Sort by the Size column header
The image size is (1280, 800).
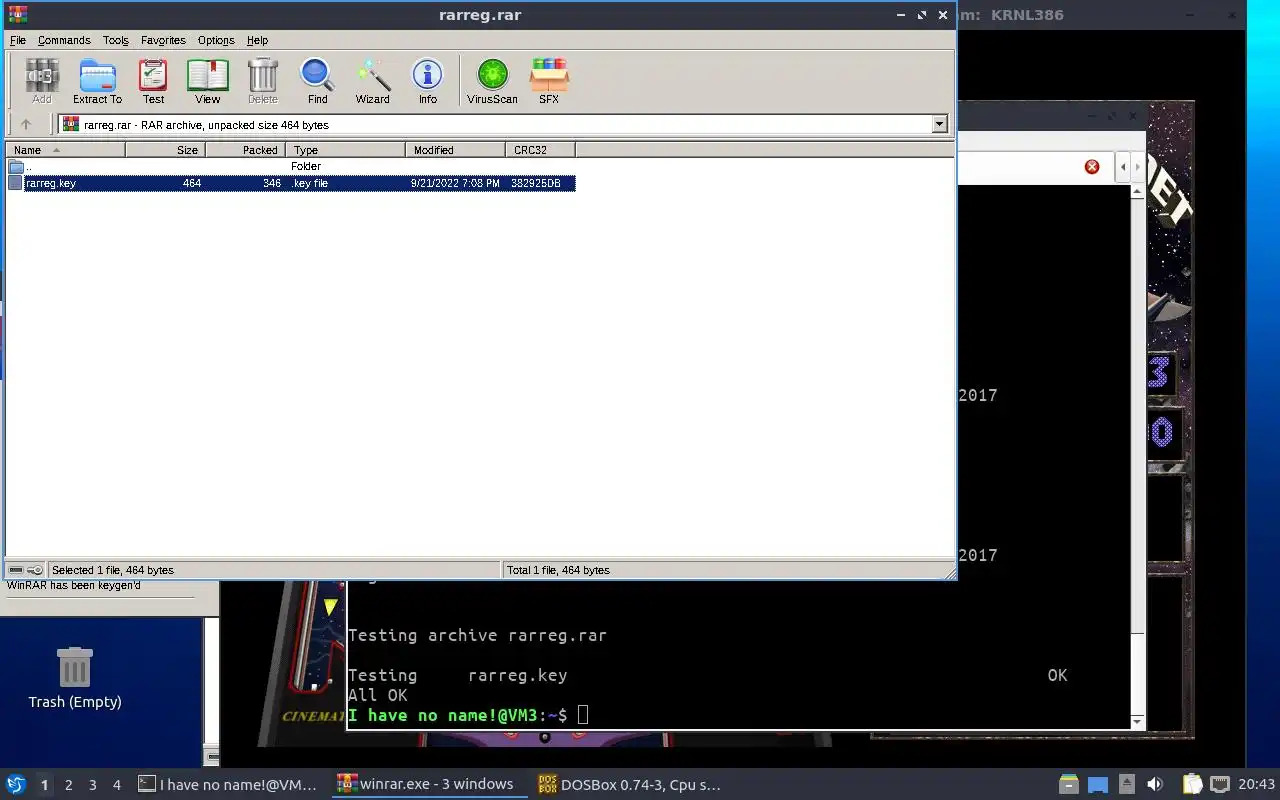(x=165, y=150)
